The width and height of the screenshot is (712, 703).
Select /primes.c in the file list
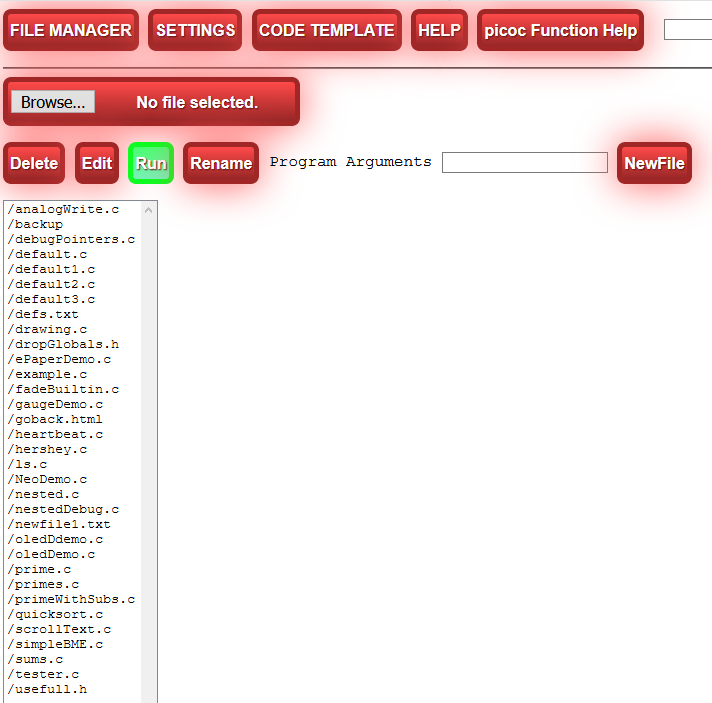[73, 584]
